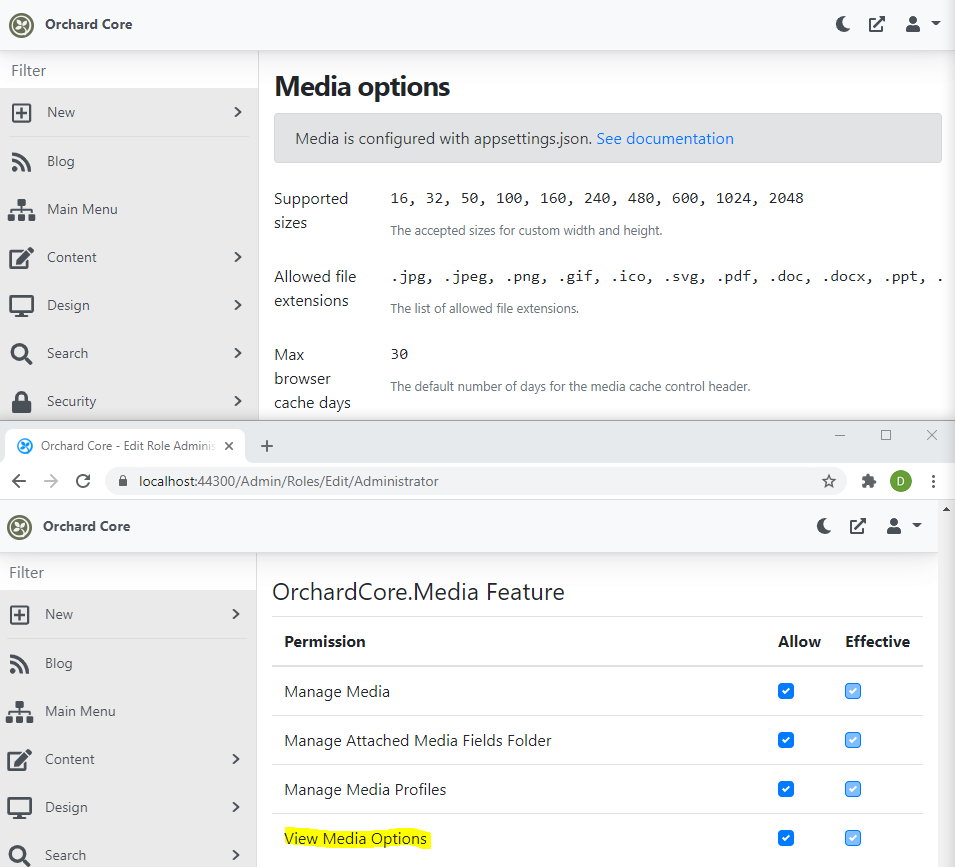
Task: Toggle Allow for Manage Attached Media Fields Folder
Action: coord(786,740)
